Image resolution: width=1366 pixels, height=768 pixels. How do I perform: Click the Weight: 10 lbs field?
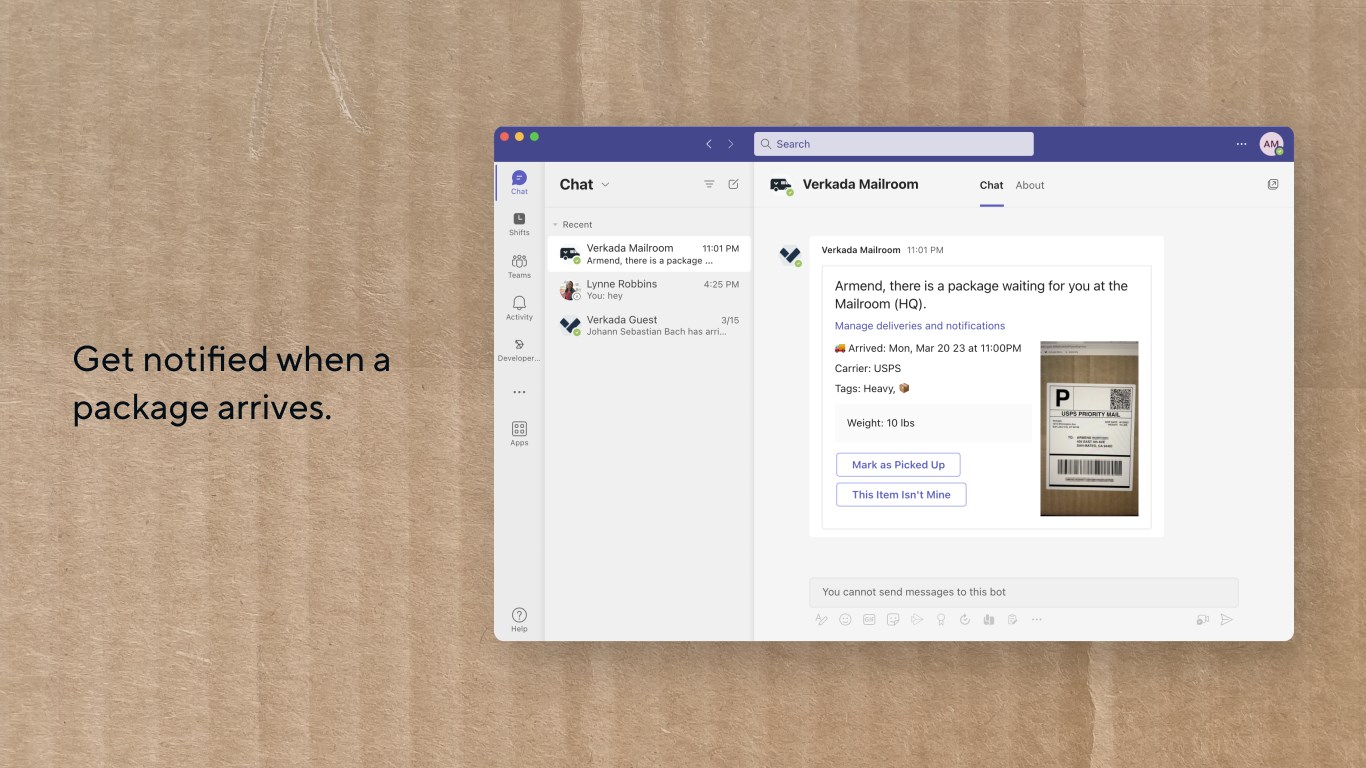click(x=933, y=423)
